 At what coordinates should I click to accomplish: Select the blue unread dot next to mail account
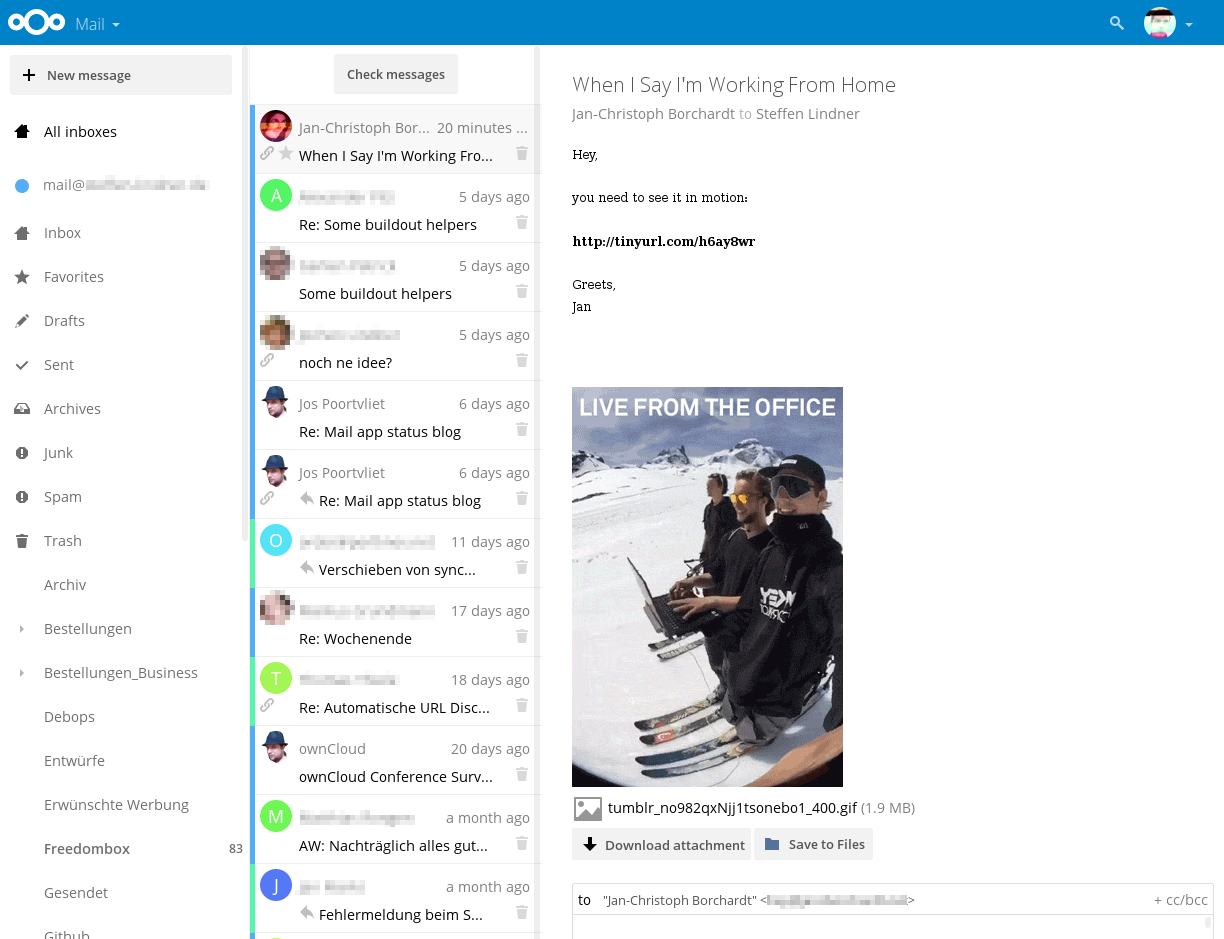point(22,184)
